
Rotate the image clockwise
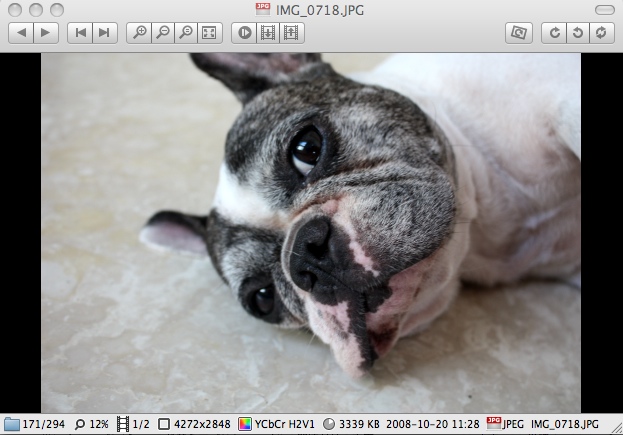coord(554,33)
